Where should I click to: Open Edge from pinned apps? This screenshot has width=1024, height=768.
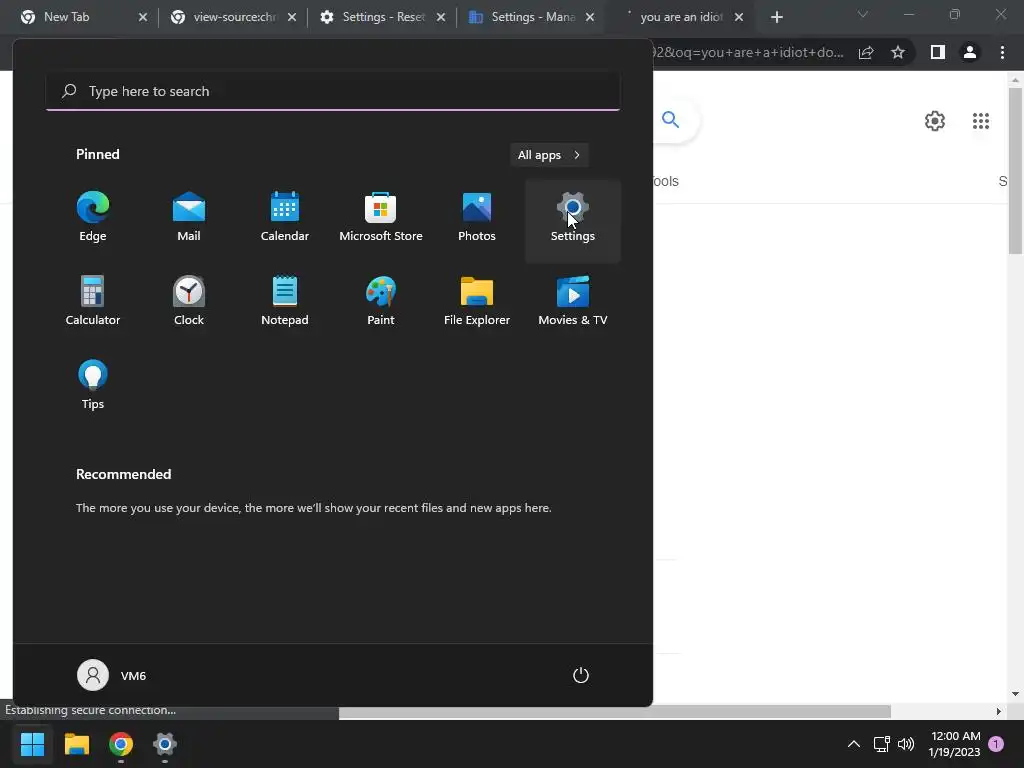pos(93,217)
